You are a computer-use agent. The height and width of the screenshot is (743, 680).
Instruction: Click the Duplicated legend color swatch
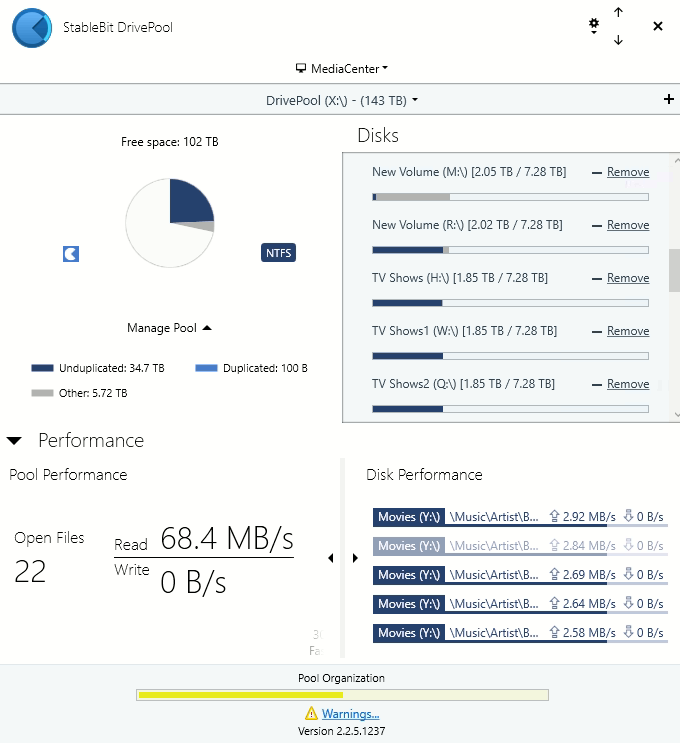coord(206,368)
